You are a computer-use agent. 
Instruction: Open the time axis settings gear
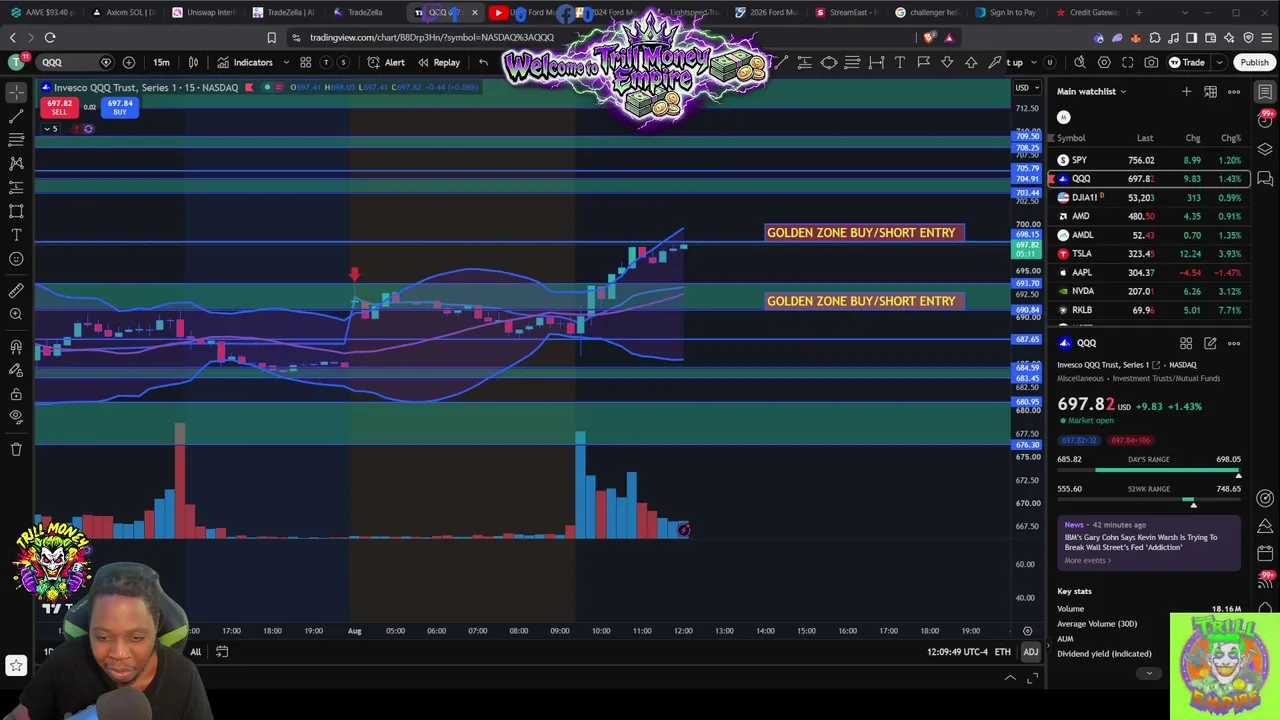point(1027,631)
